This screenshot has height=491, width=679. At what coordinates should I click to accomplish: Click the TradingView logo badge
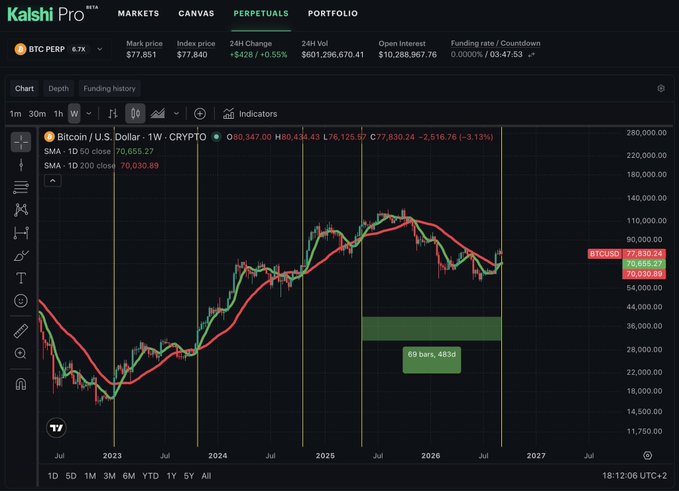[x=56, y=428]
